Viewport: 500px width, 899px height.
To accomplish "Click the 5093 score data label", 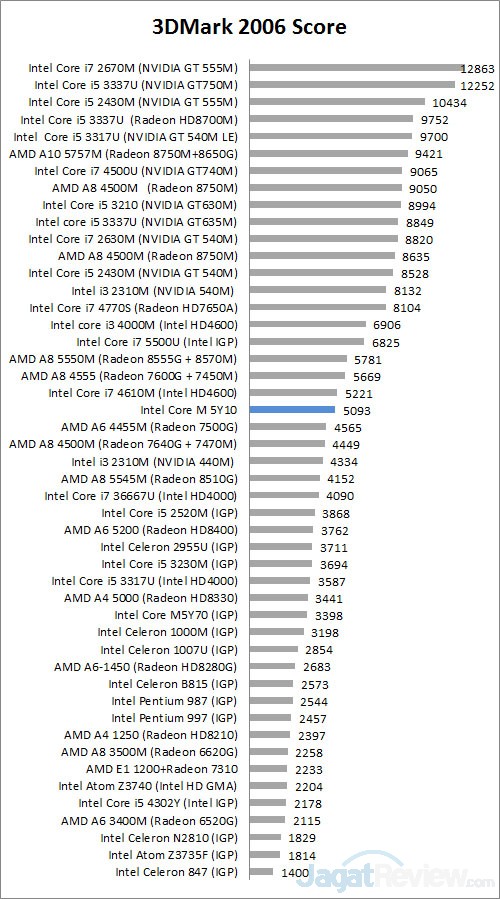I will [357, 411].
